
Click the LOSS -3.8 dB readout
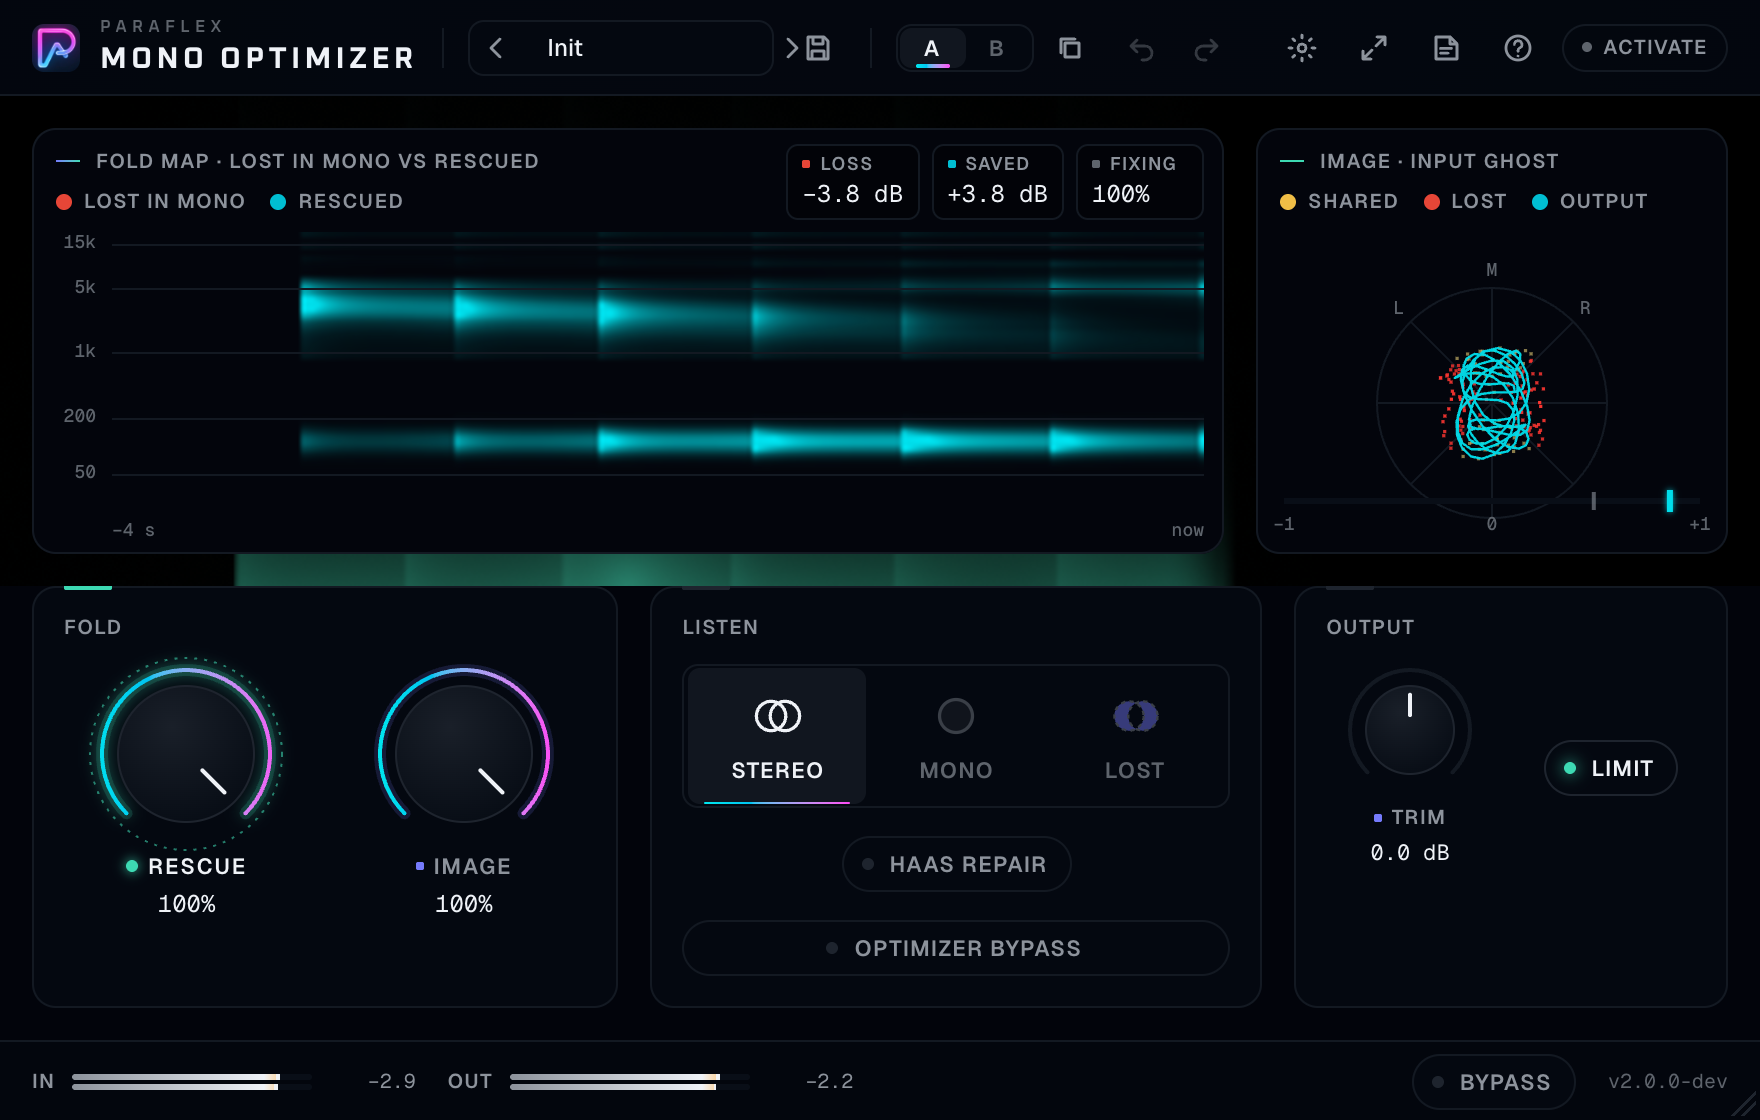(853, 182)
